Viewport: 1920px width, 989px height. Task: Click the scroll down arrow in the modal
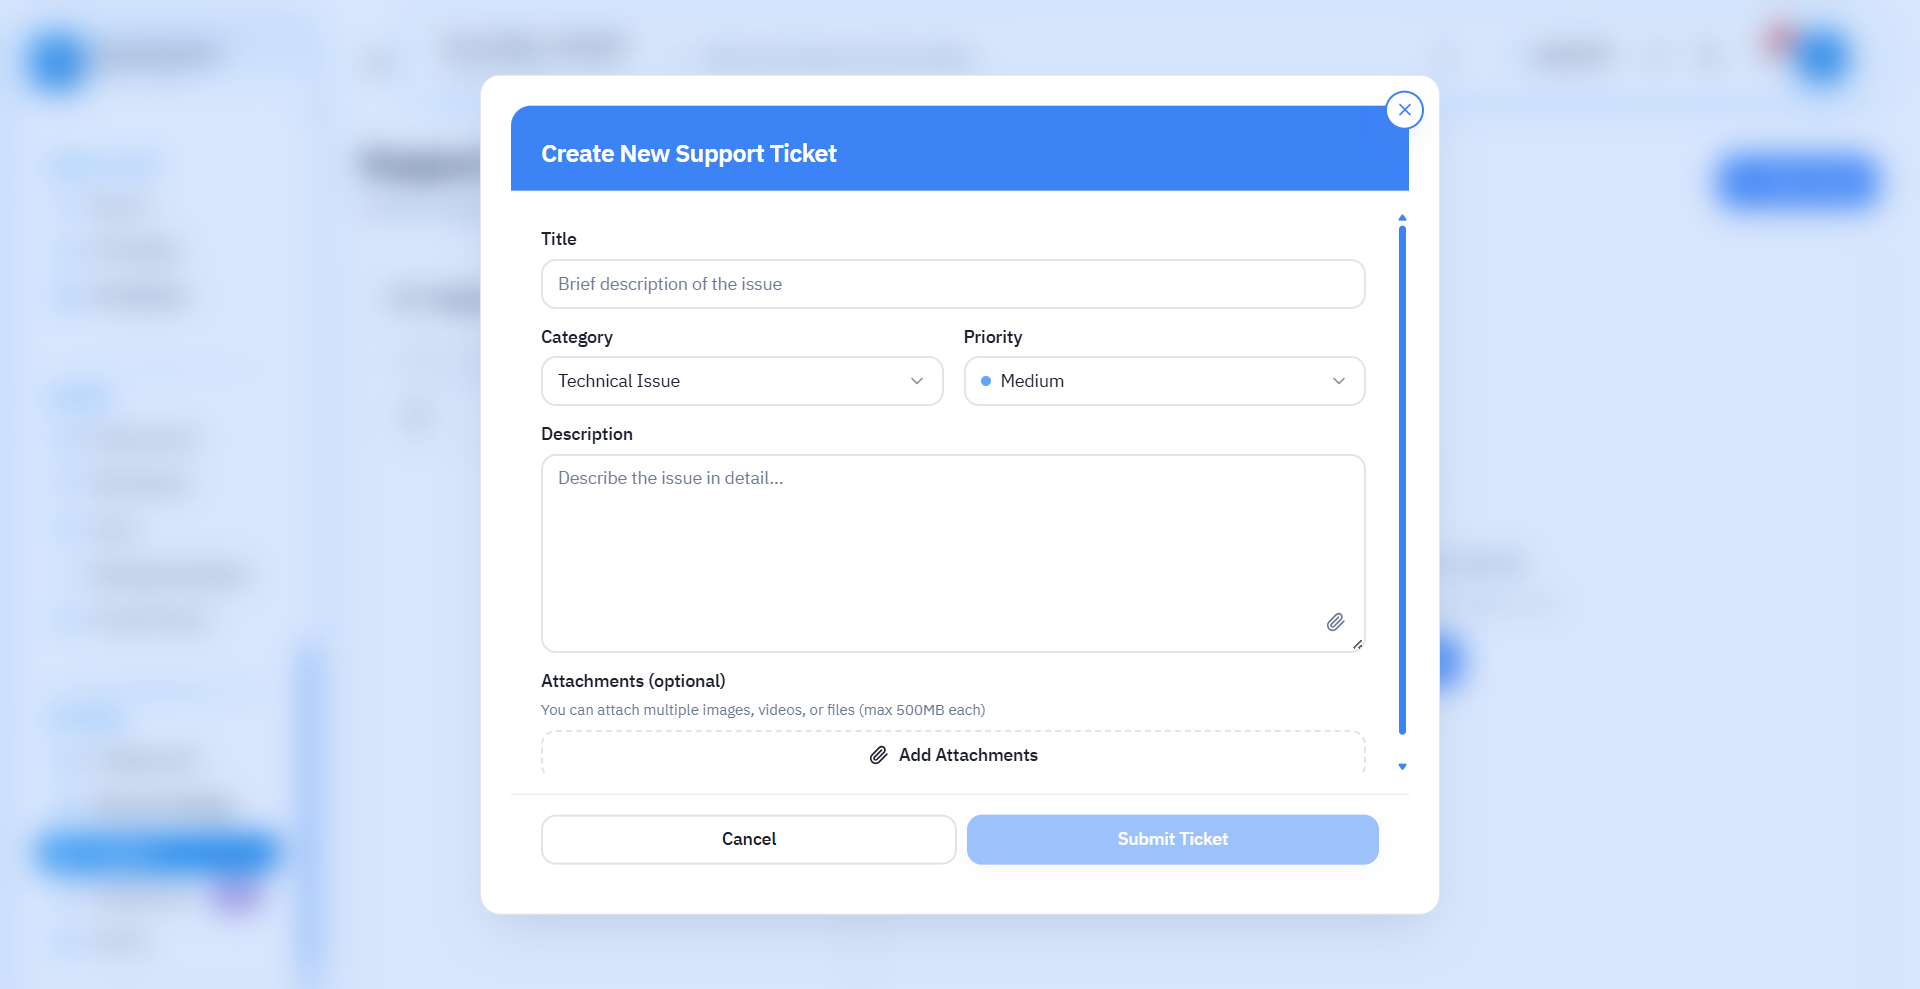coord(1402,767)
